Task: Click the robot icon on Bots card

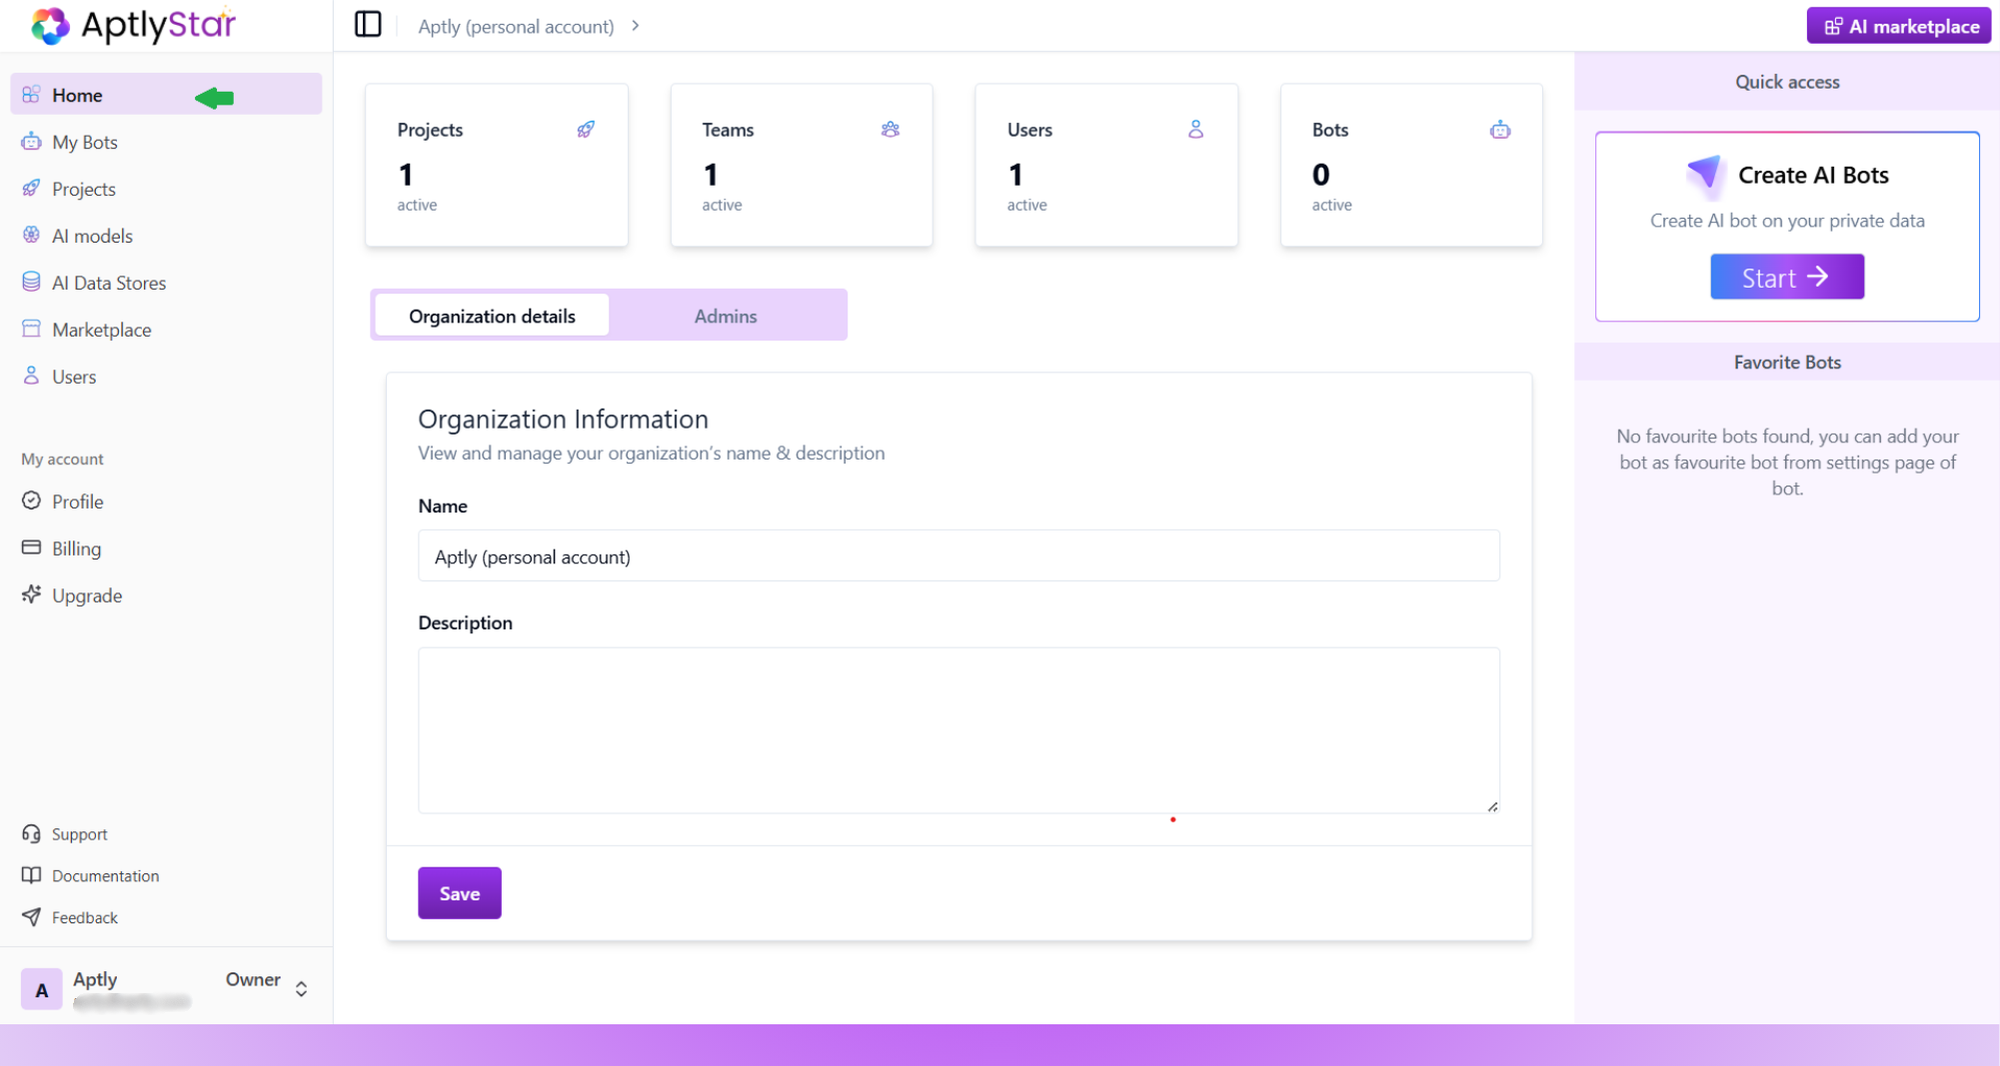Action: tap(1500, 129)
